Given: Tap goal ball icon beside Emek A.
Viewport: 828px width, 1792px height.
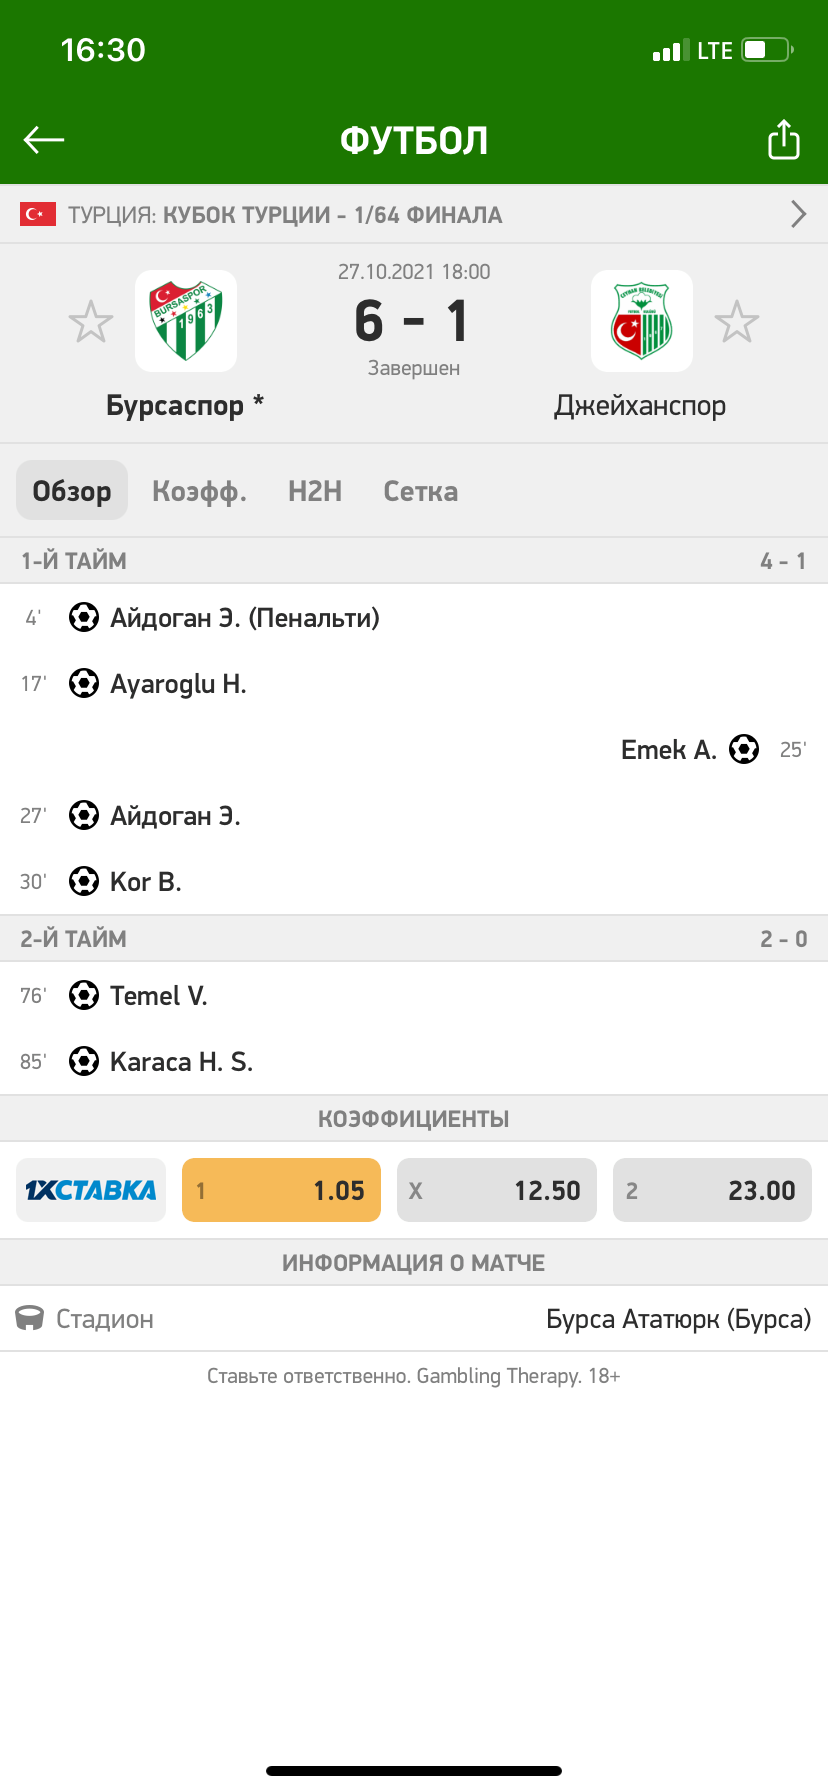Looking at the screenshot, I should point(744,749).
